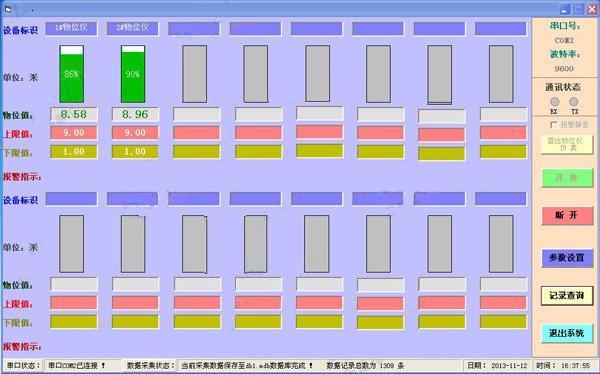Click the third empty gray gauge in top row

click(x=194, y=74)
